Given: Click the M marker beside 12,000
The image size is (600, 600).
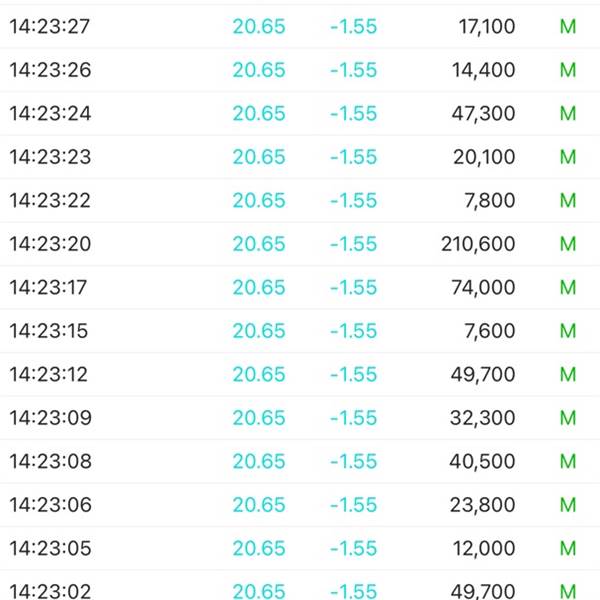Looking at the screenshot, I should pos(568,548).
